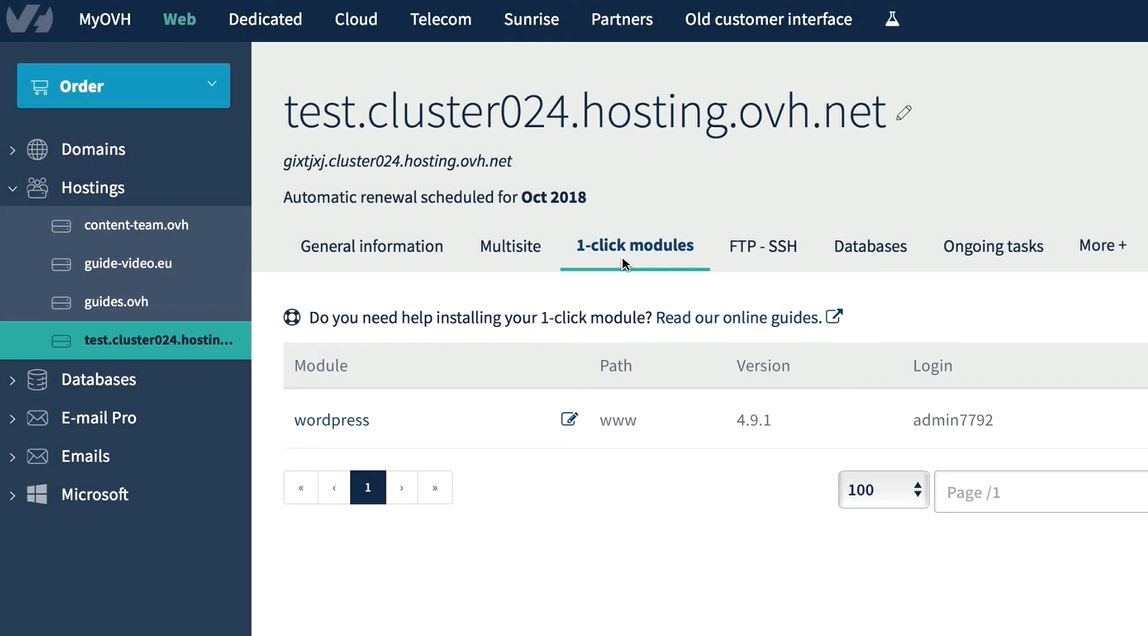Go to the Dedicated menu
The height and width of the screenshot is (636, 1148).
265,19
